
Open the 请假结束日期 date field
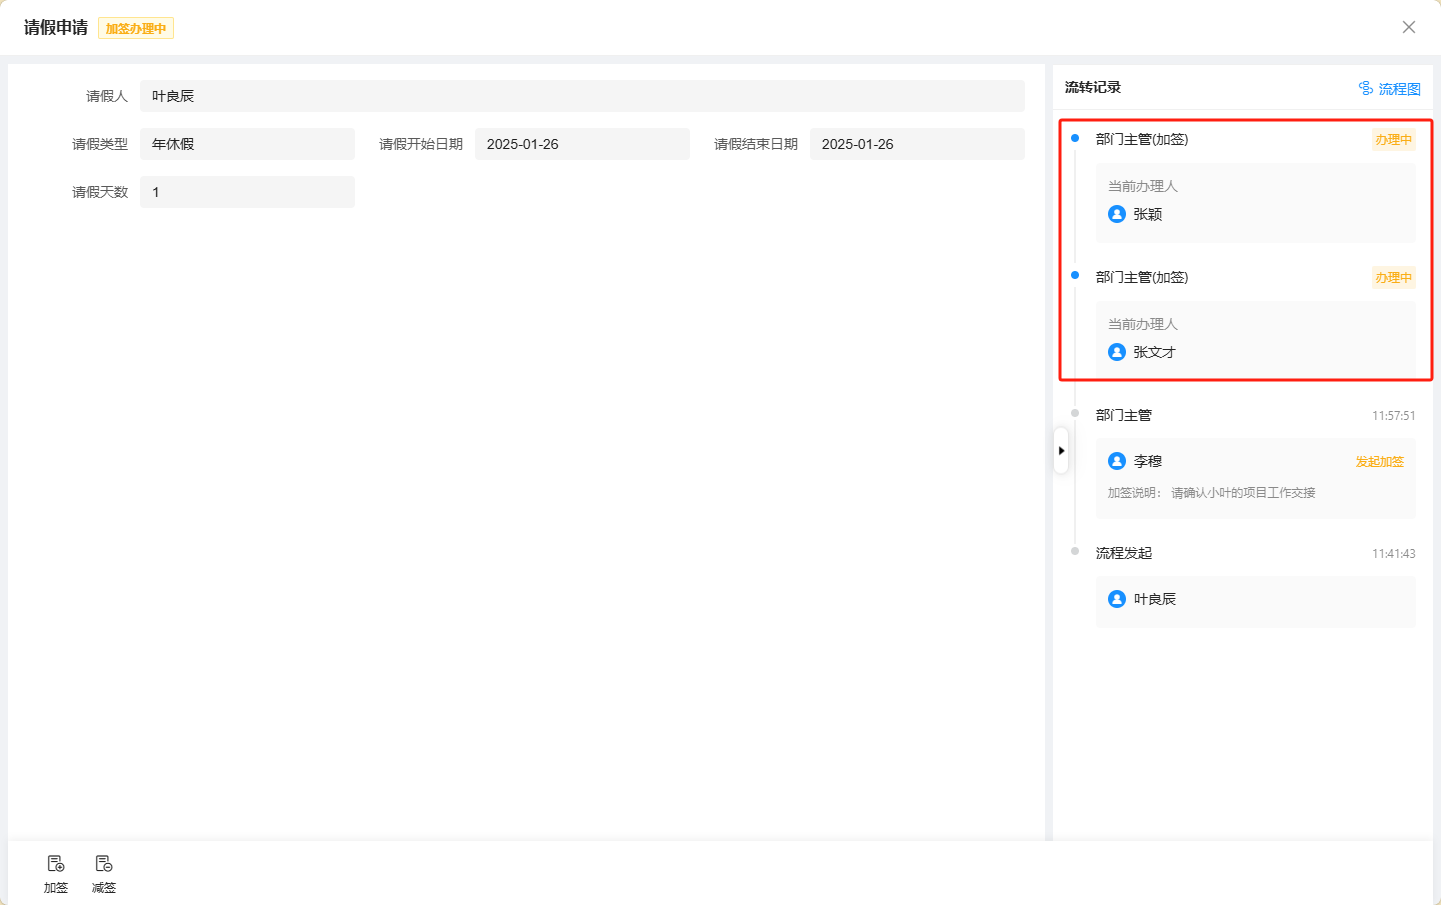click(x=917, y=144)
